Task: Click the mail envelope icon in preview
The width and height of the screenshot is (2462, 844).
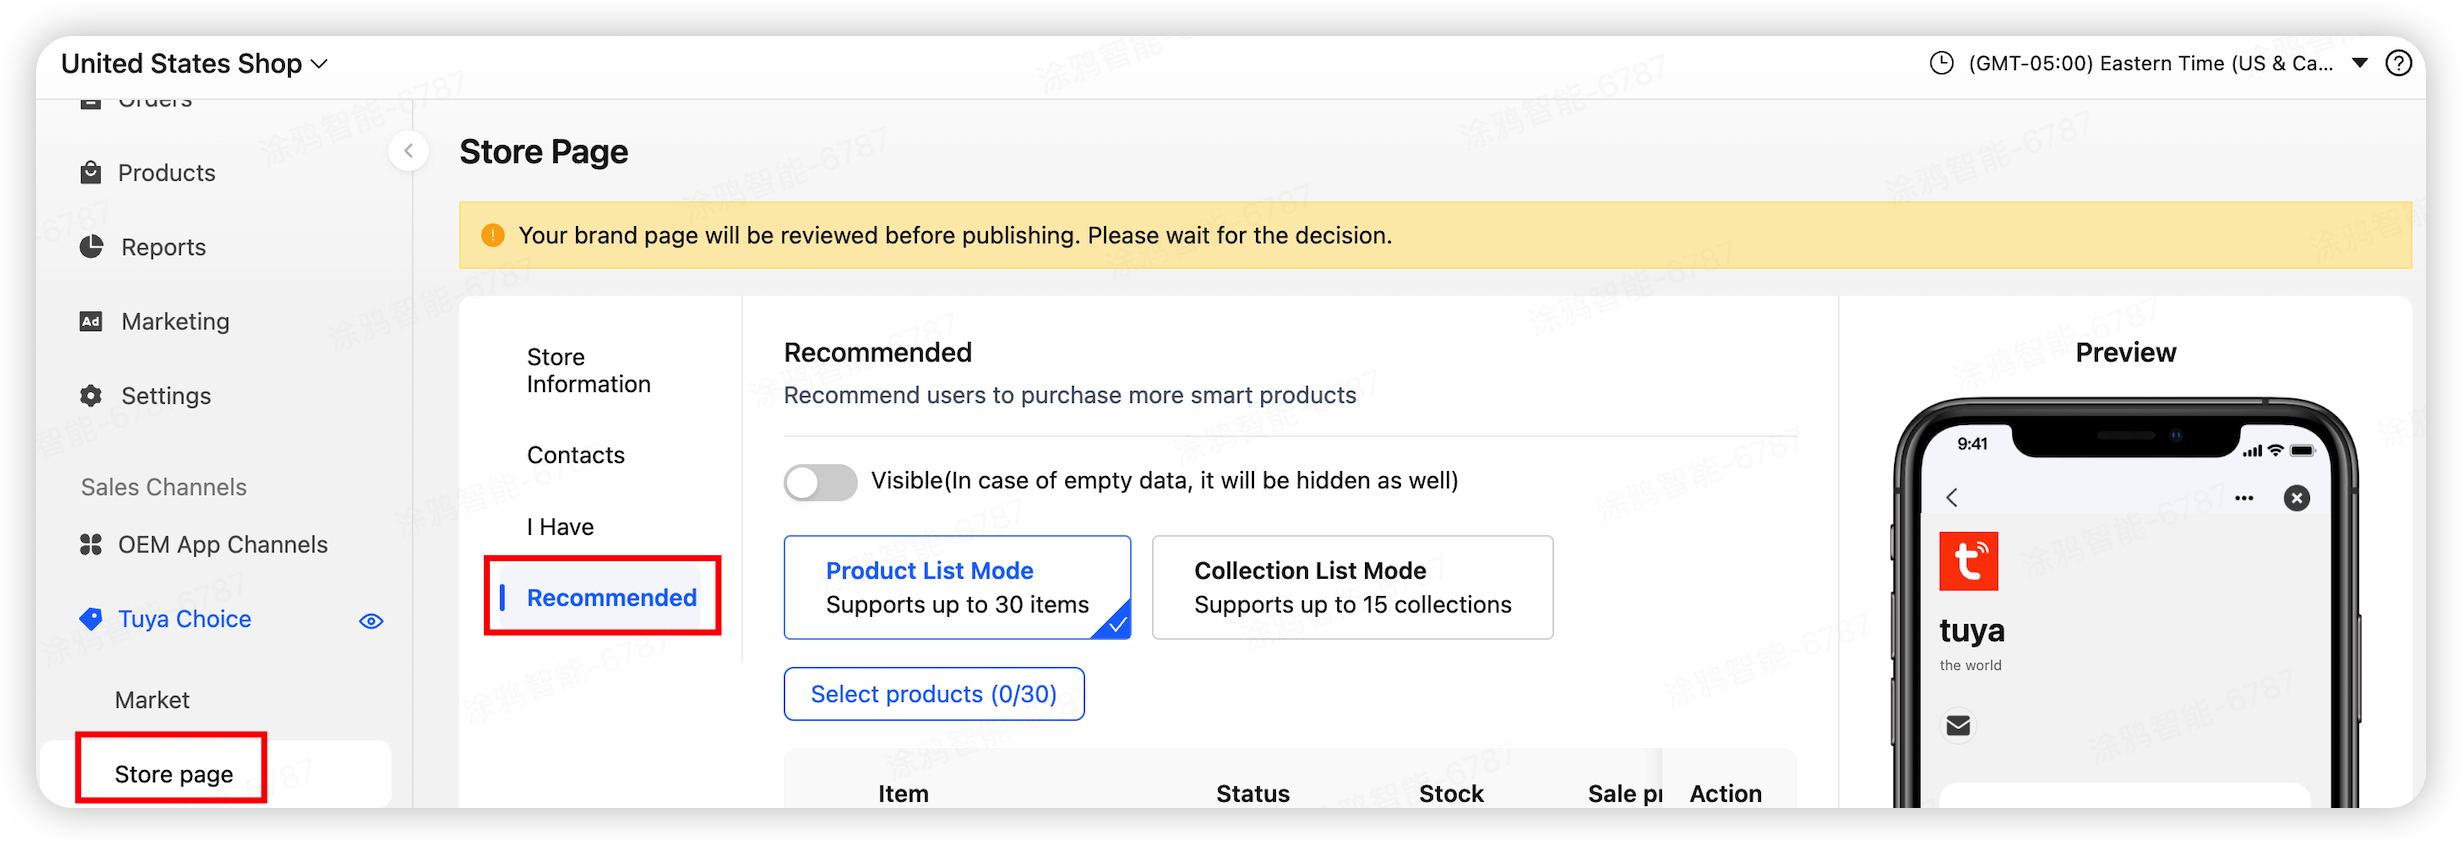Action: pyautogui.click(x=1958, y=726)
